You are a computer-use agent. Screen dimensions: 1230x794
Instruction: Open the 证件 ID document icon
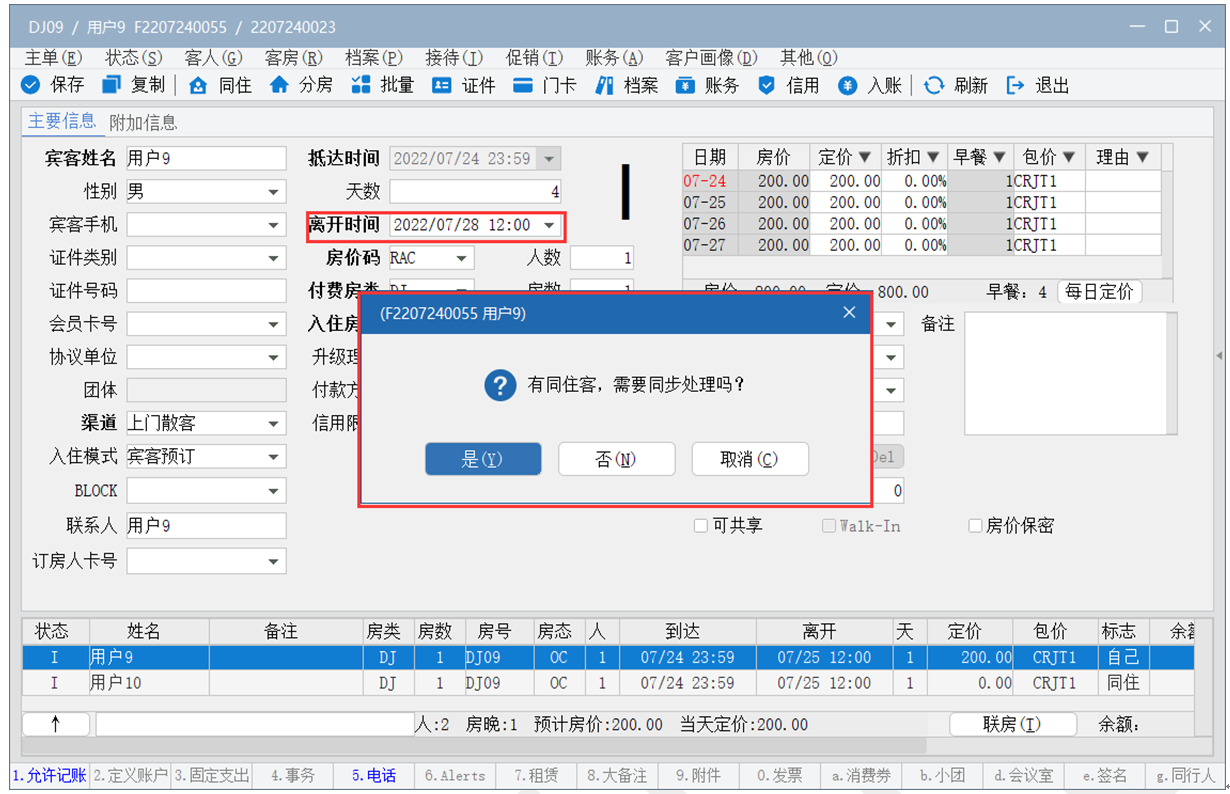click(442, 85)
